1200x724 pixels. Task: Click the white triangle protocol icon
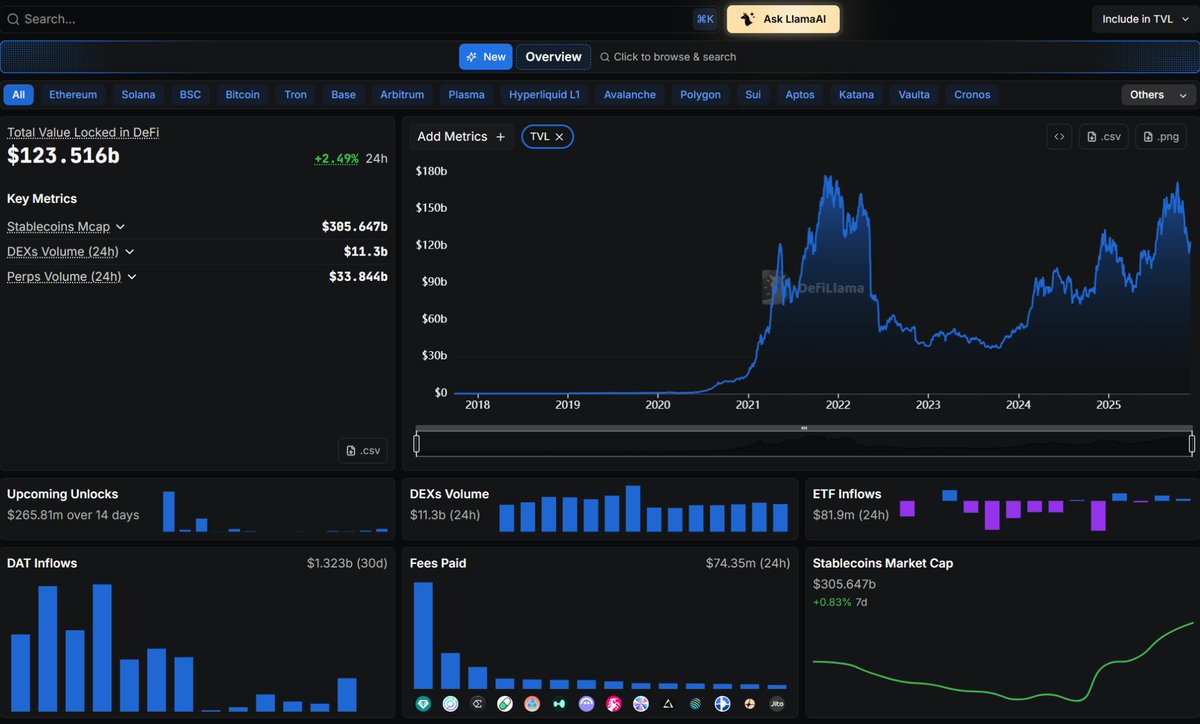pos(668,704)
